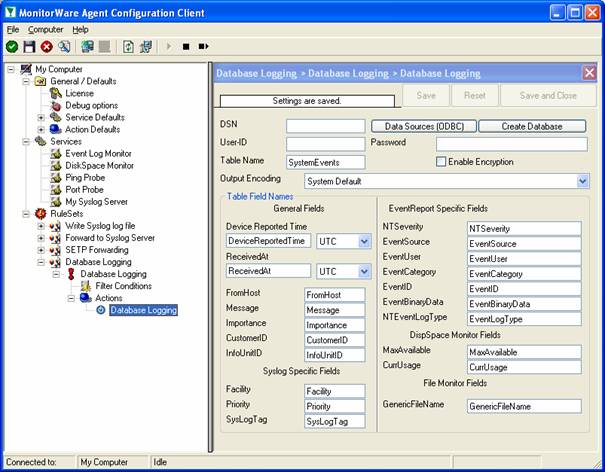Close the Database Logging panel

pyautogui.click(x=589, y=73)
